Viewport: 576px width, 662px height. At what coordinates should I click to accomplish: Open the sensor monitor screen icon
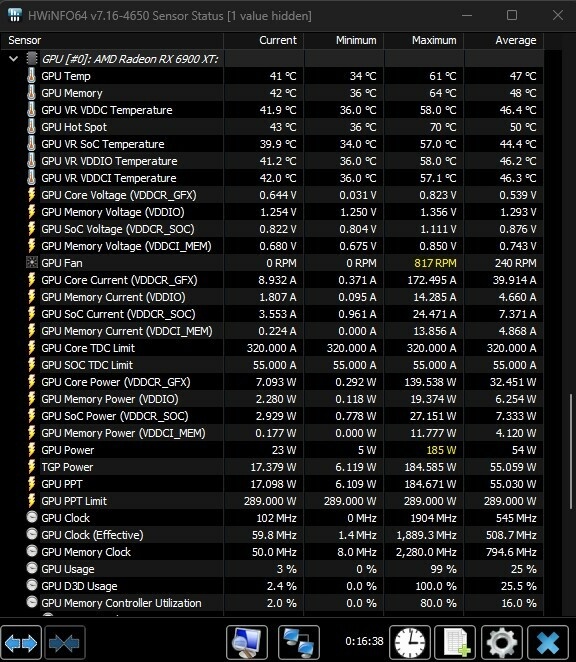coord(247,643)
